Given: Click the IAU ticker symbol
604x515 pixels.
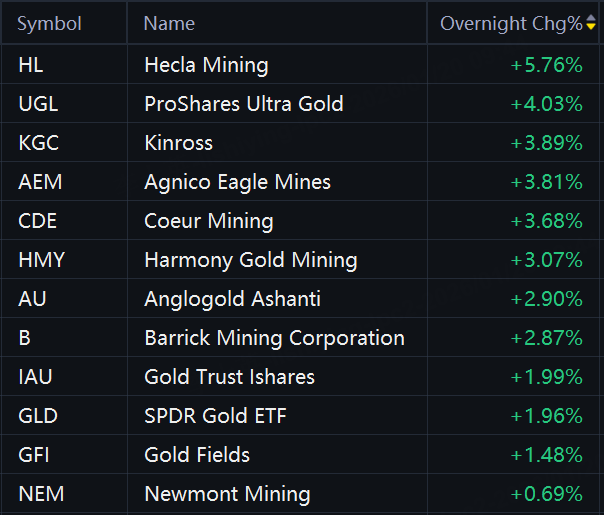Looking at the screenshot, I should [x=35, y=377].
